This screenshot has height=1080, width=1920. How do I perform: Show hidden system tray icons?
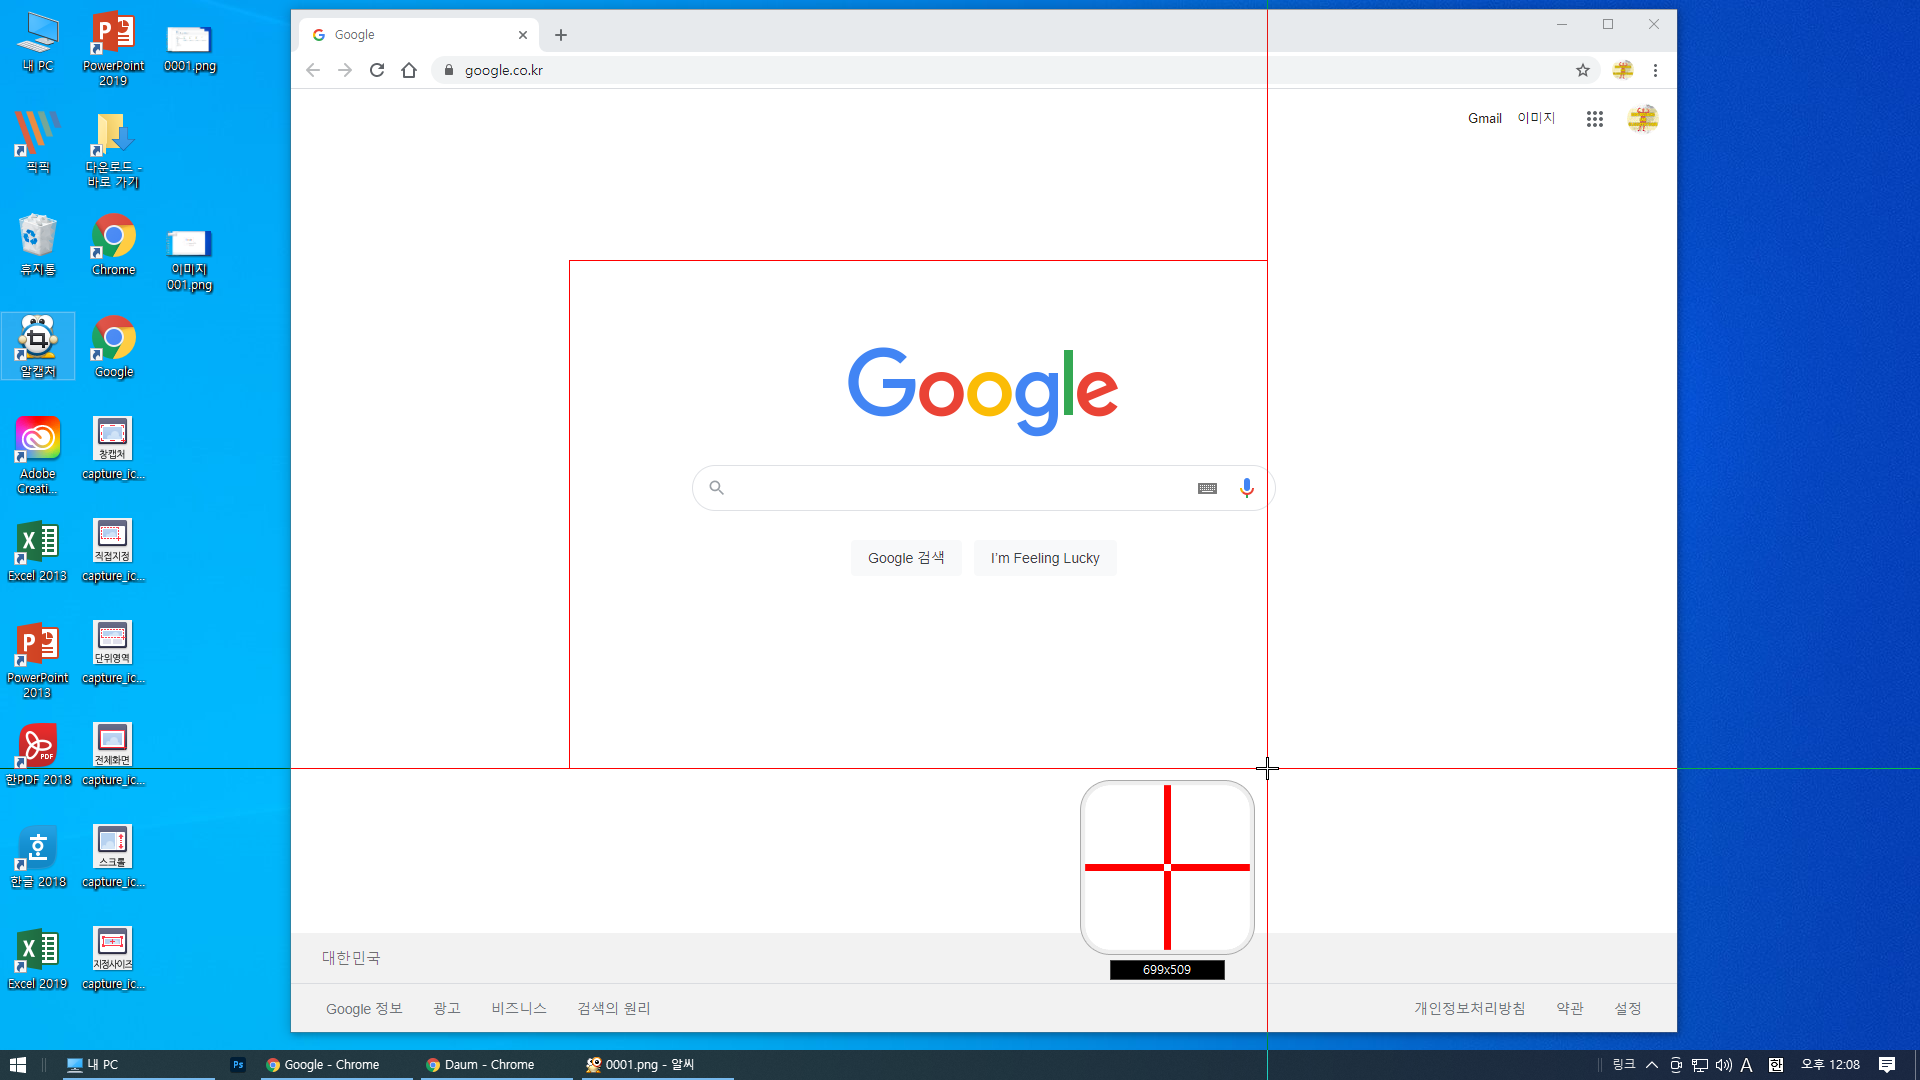[1652, 1065]
